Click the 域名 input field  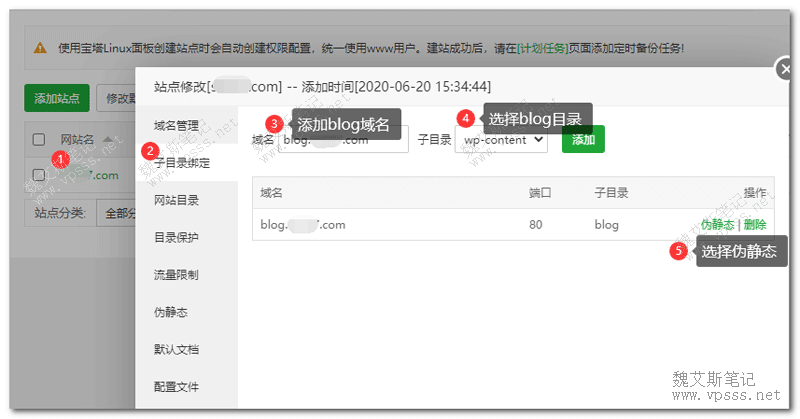click(343, 139)
